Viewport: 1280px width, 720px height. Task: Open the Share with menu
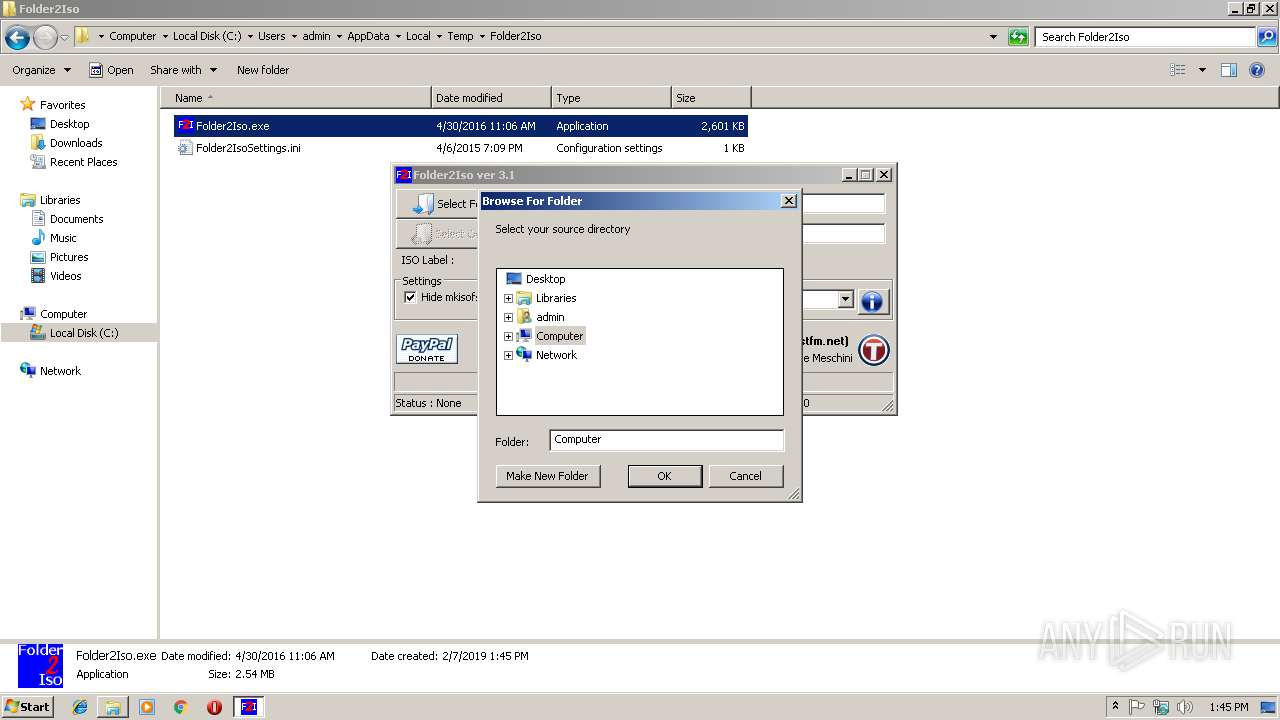pyautogui.click(x=183, y=70)
